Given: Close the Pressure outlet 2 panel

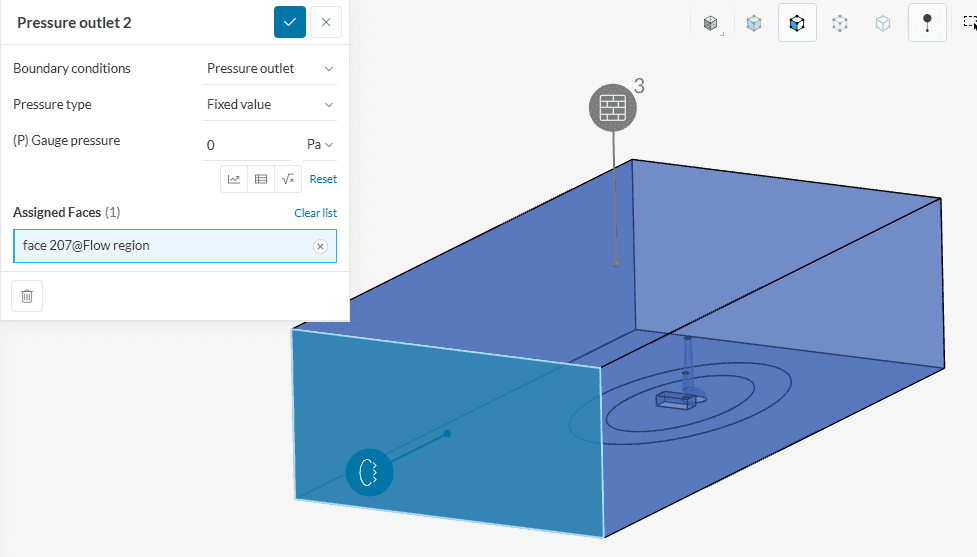Looking at the screenshot, I should [326, 22].
